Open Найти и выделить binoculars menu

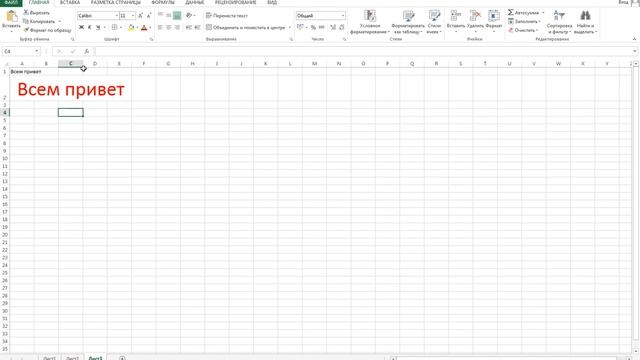585,22
